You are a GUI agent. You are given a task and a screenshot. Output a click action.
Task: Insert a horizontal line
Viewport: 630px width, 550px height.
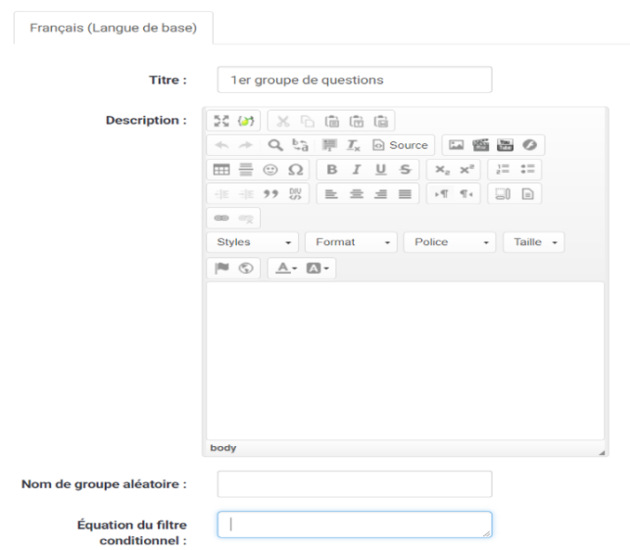coord(246,170)
